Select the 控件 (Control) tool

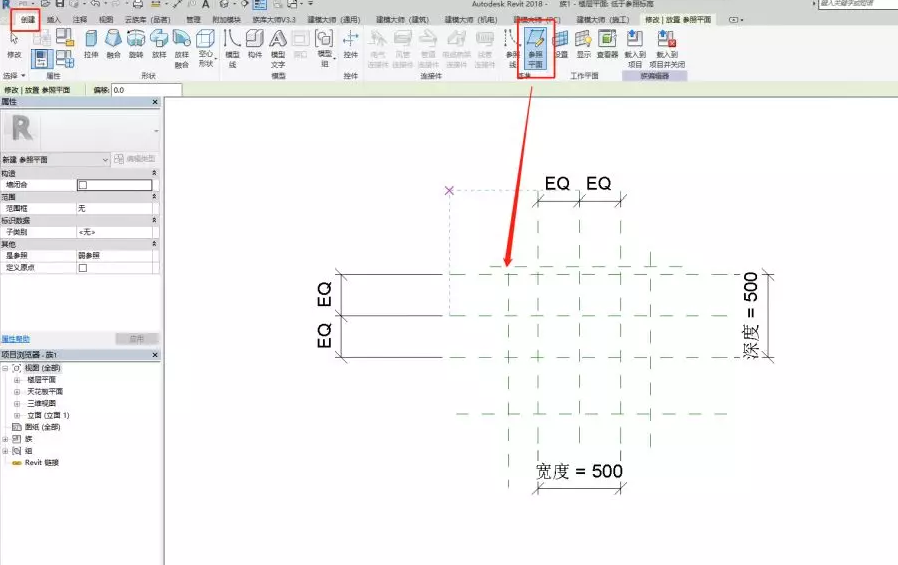(350, 44)
